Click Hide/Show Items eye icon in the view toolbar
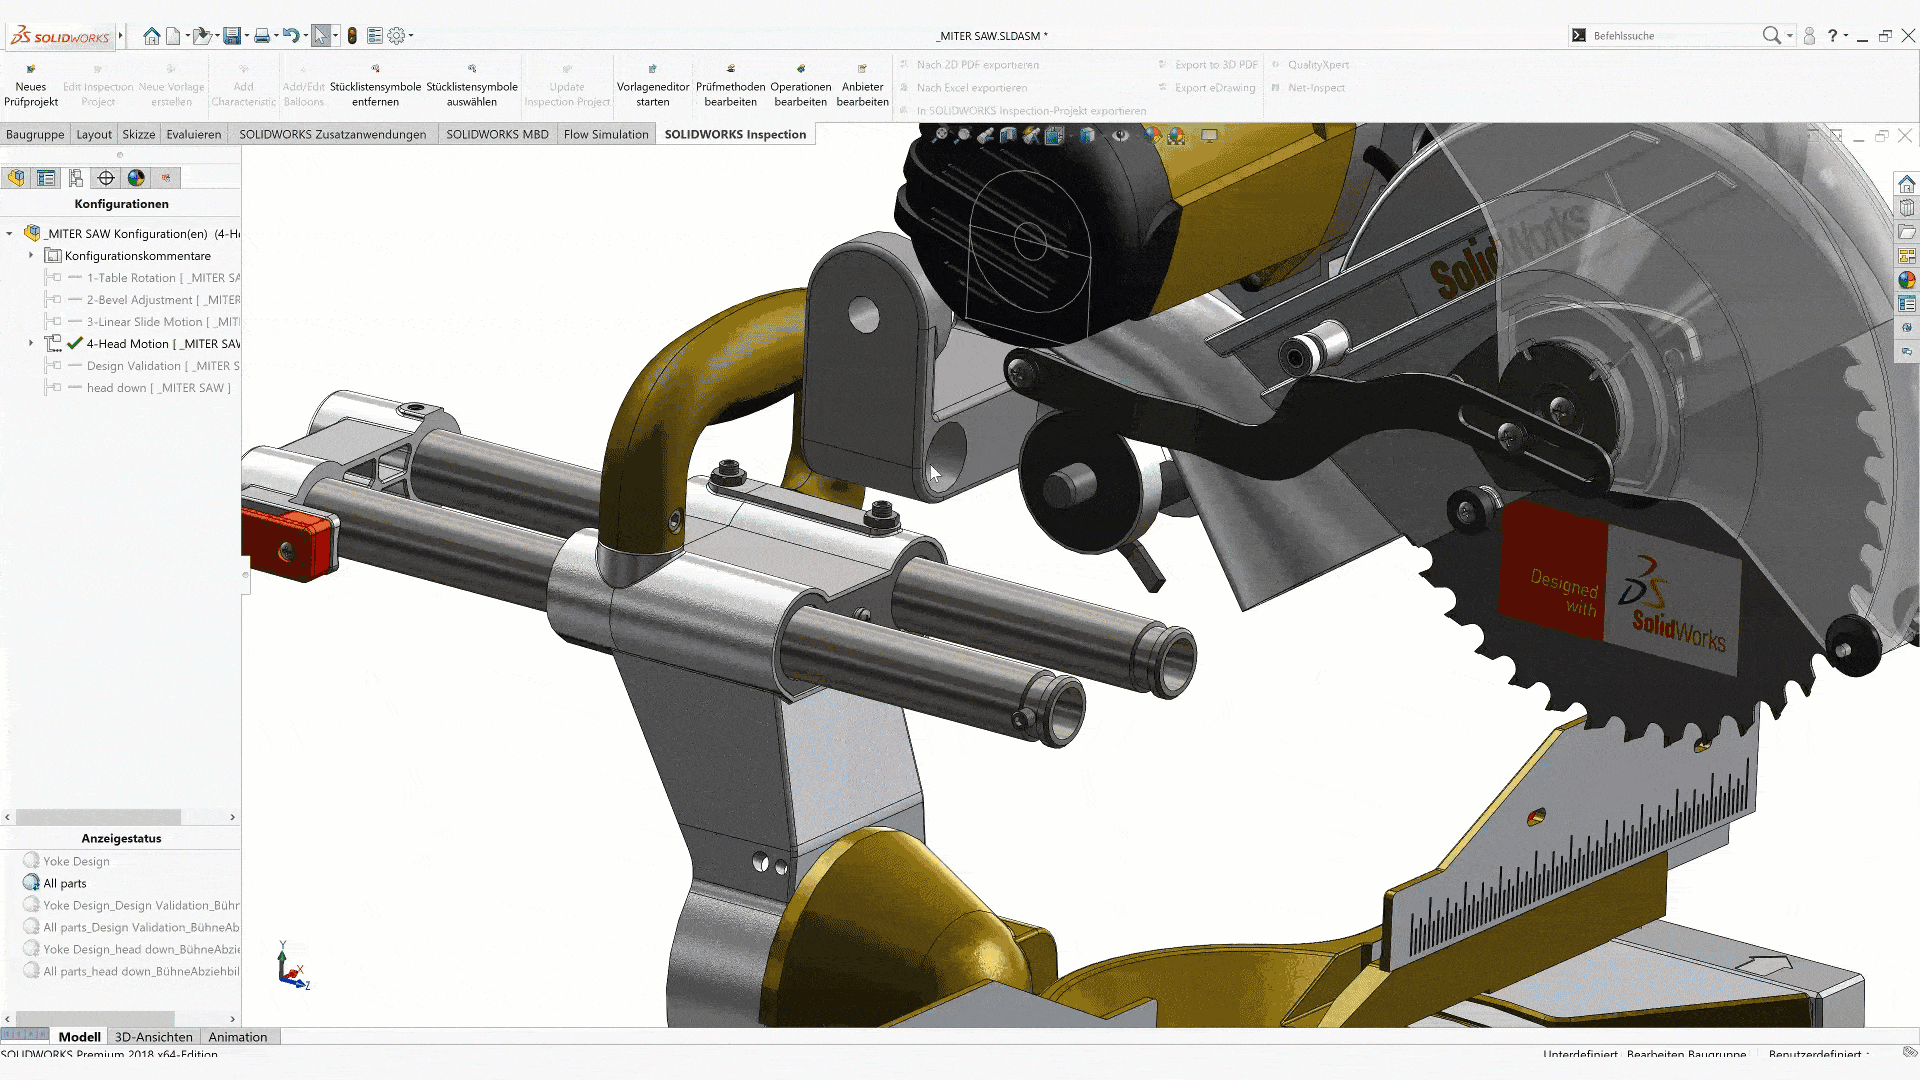The height and width of the screenshot is (1080, 1920). [1121, 135]
